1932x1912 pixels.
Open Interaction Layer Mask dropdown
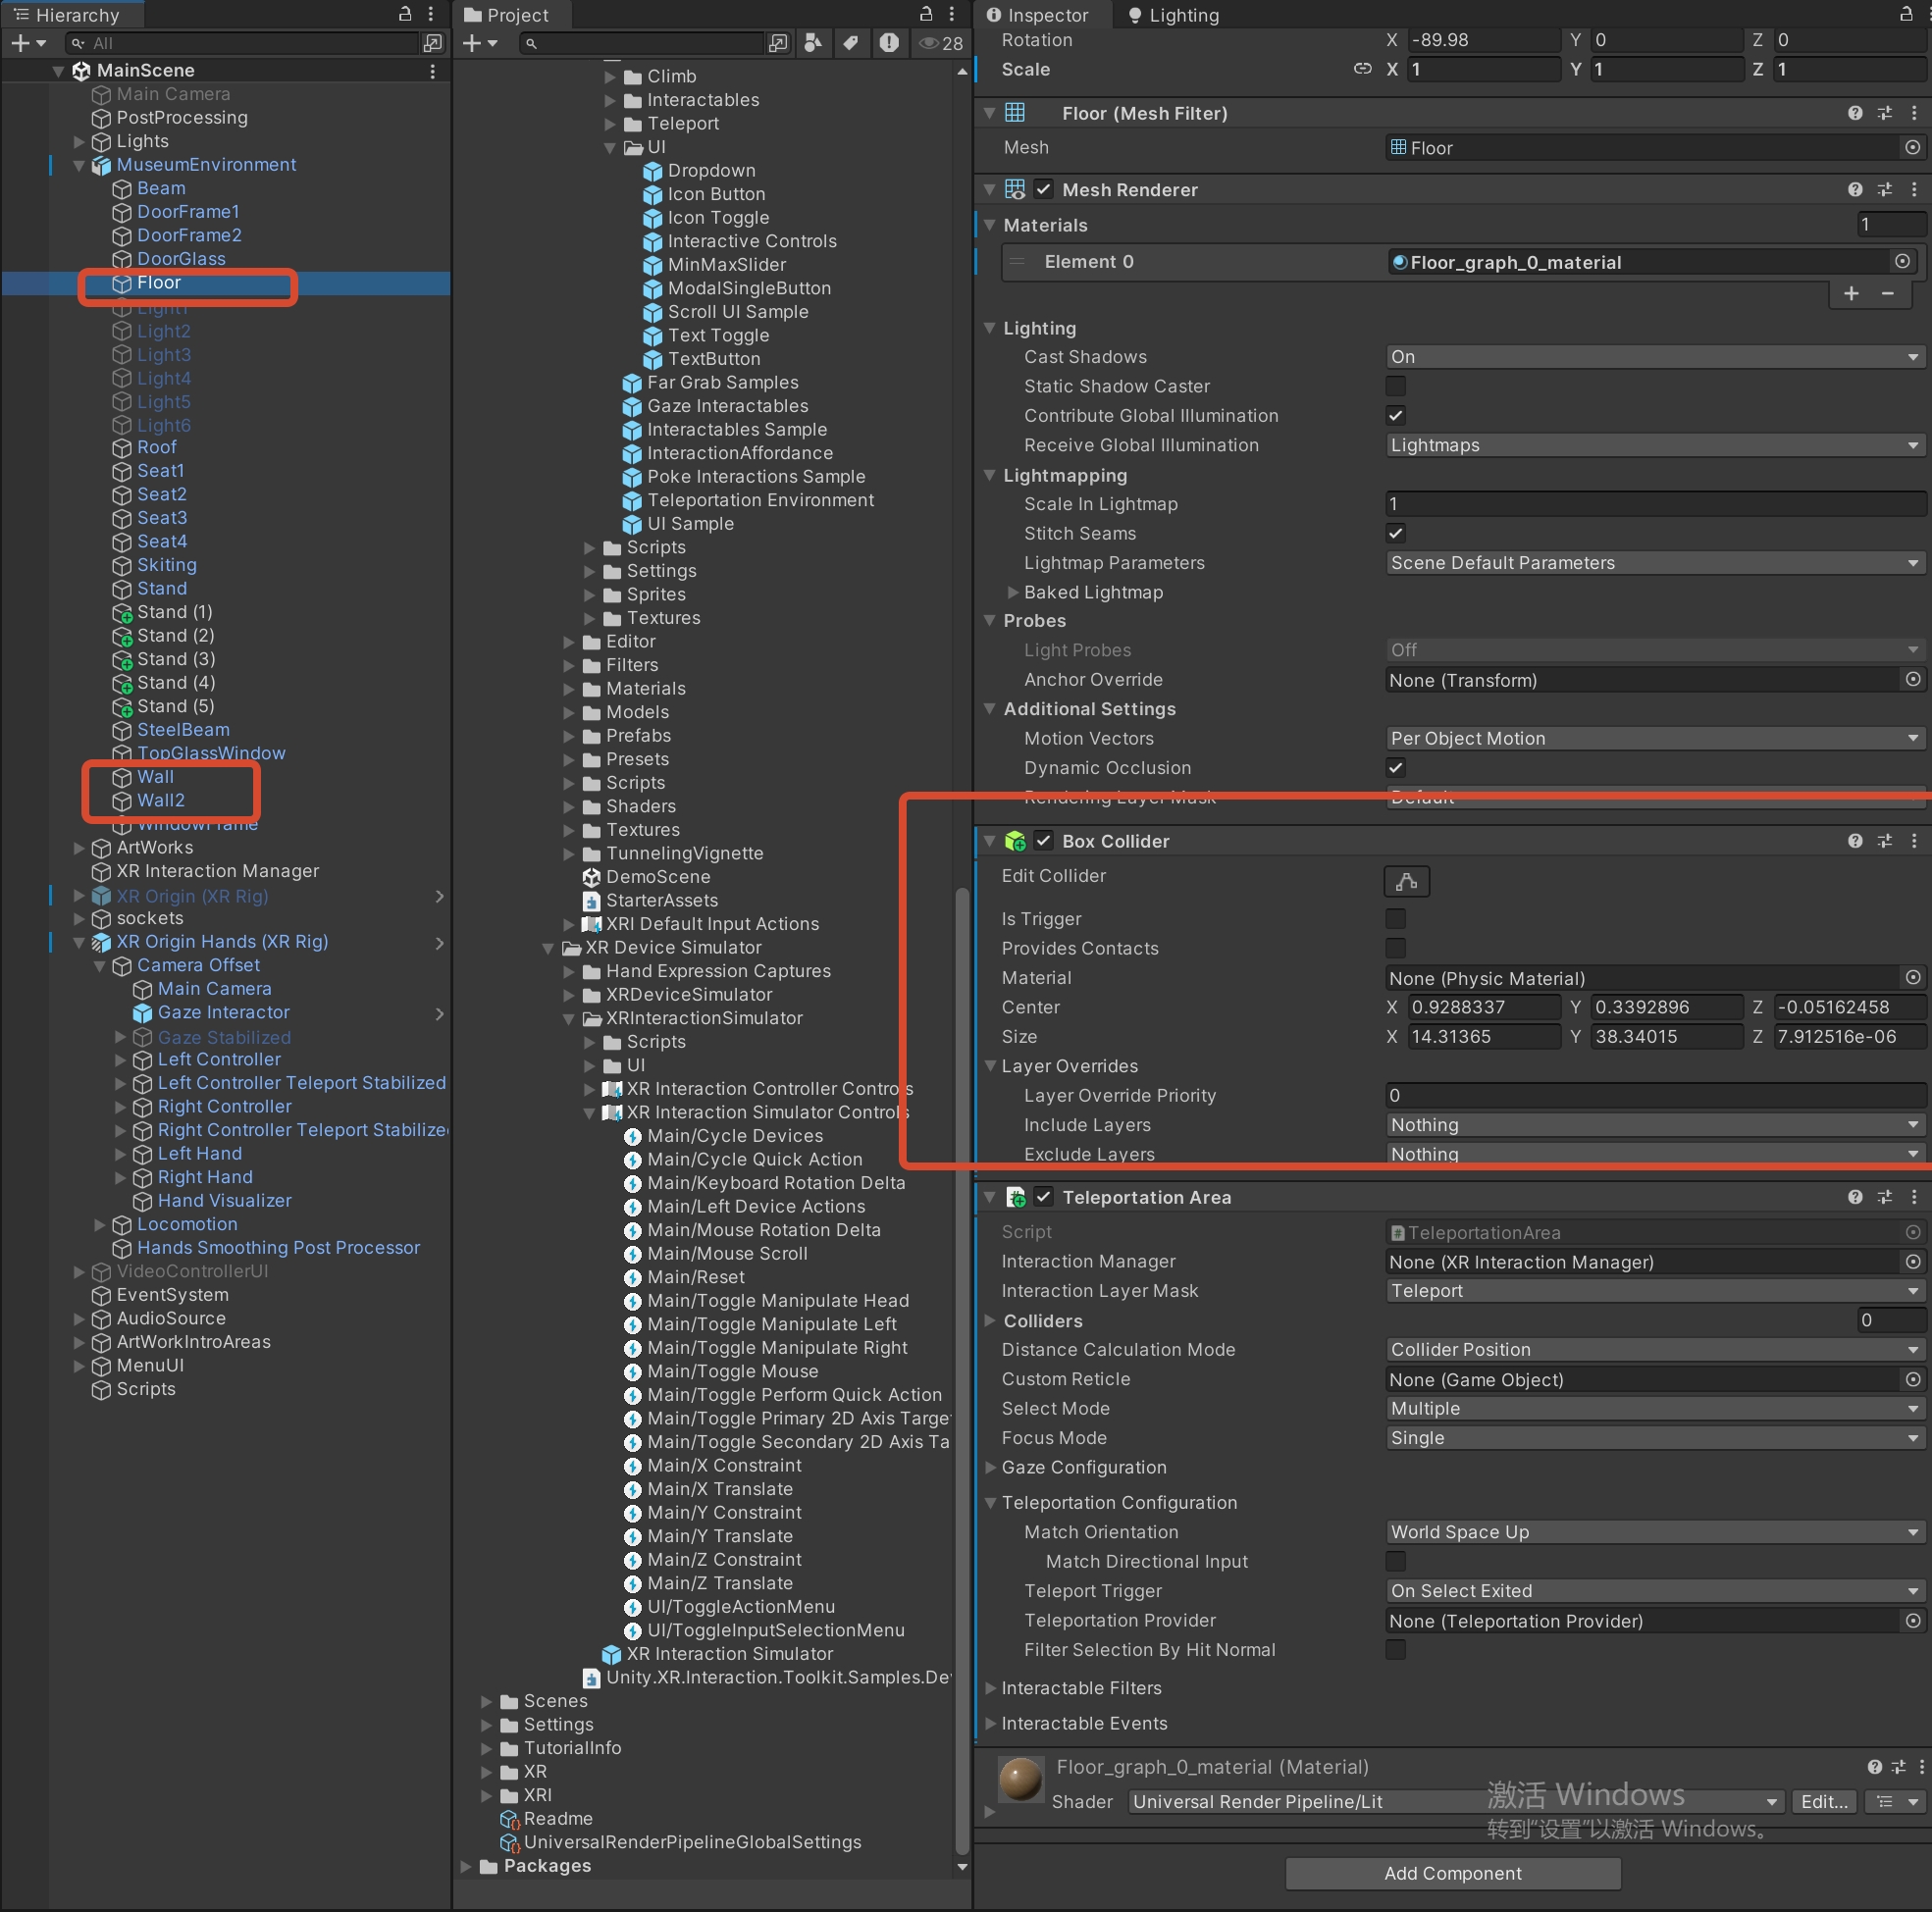click(x=1654, y=1291)
